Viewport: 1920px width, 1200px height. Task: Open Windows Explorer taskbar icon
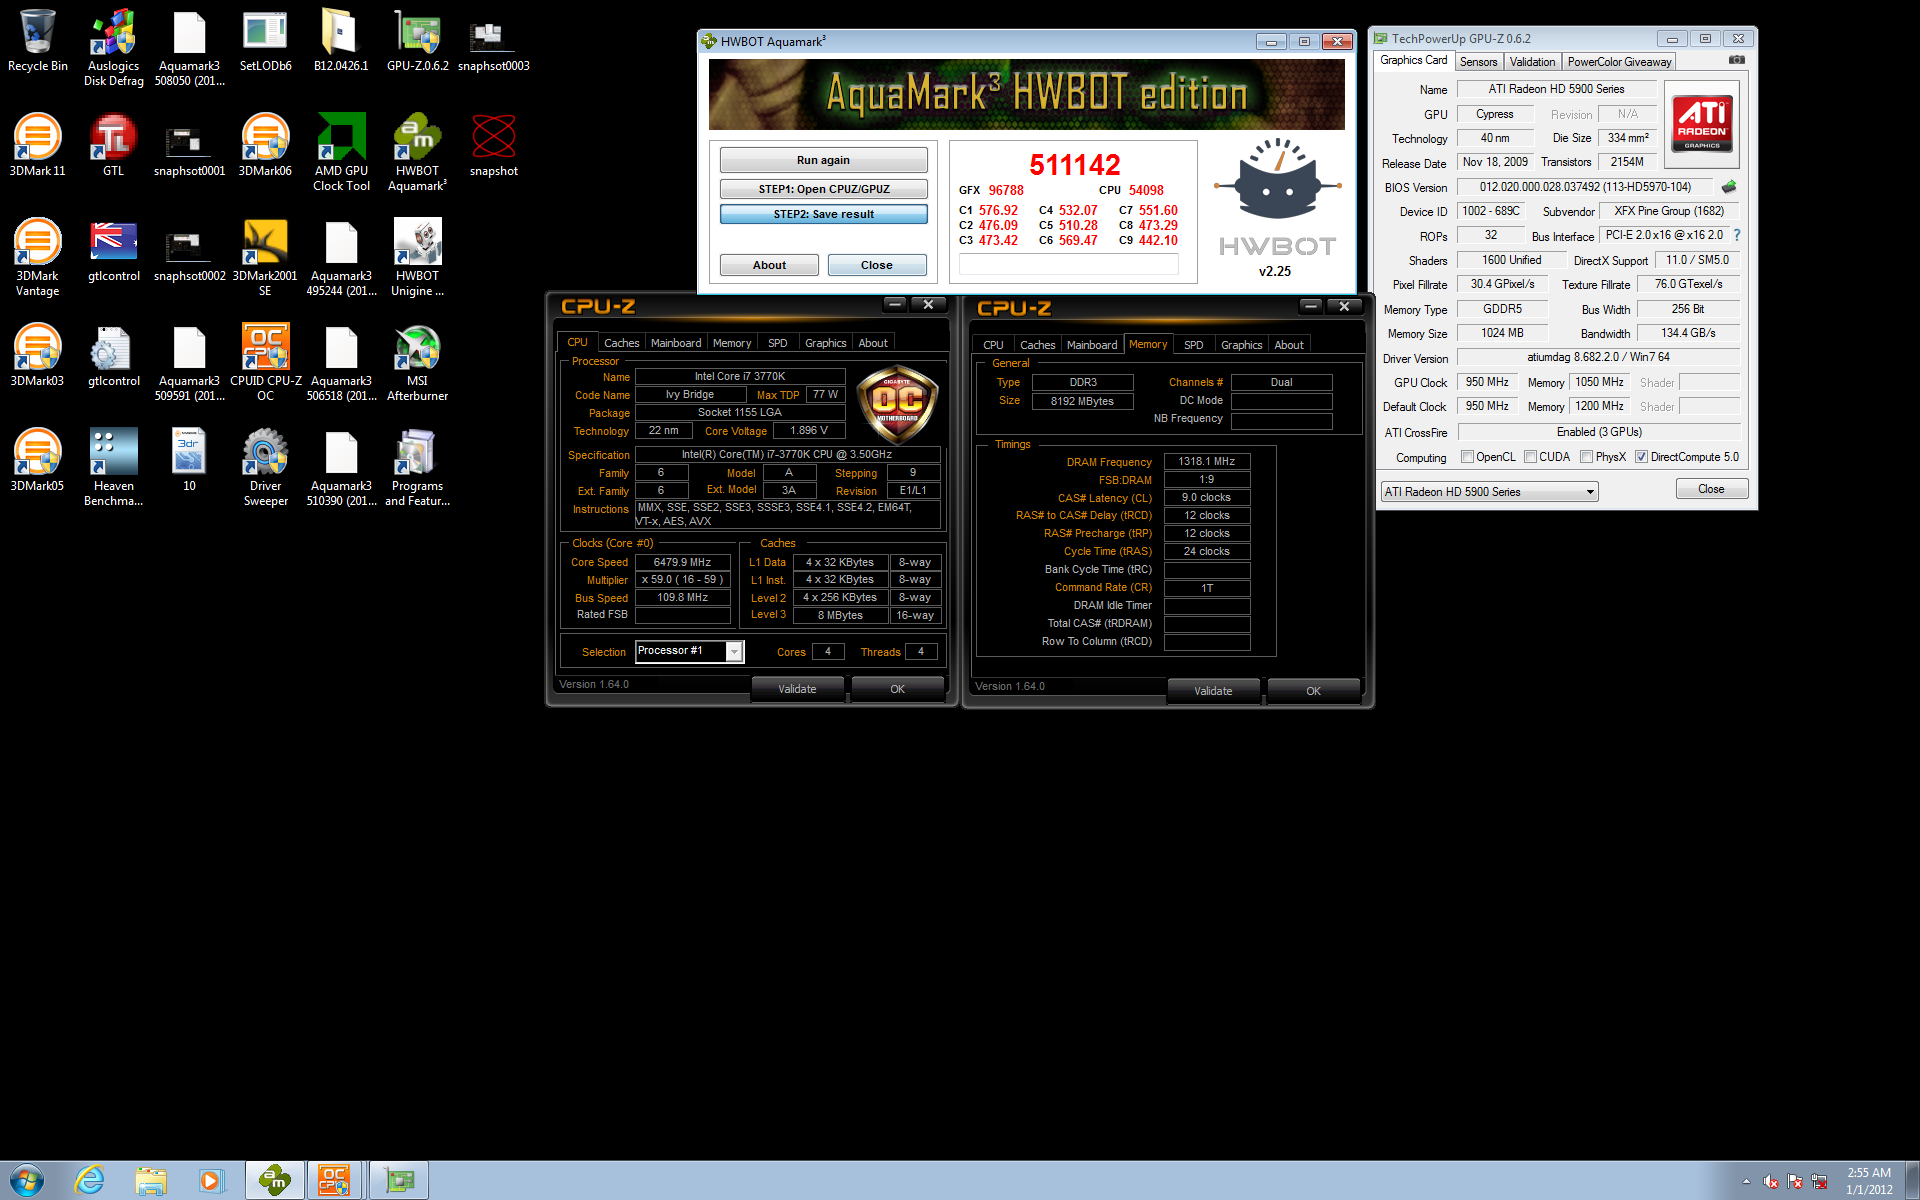[x=151, y=1180]
